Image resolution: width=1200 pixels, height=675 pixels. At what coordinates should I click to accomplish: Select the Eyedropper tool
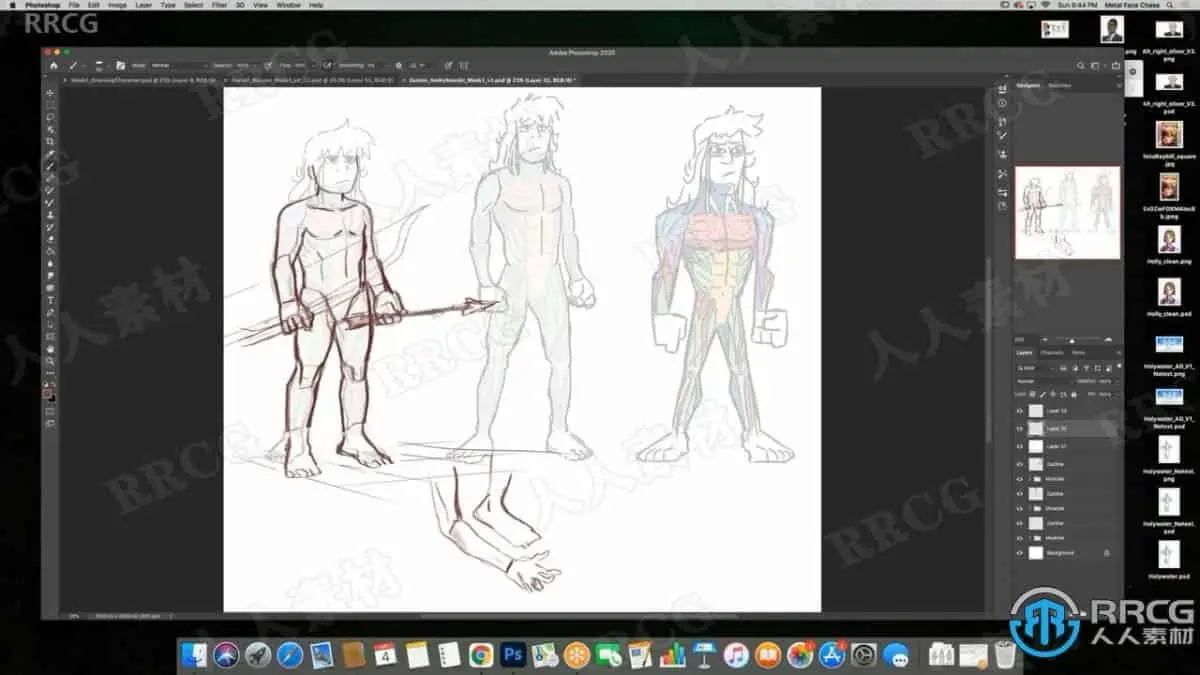click(x=50, y=154)
